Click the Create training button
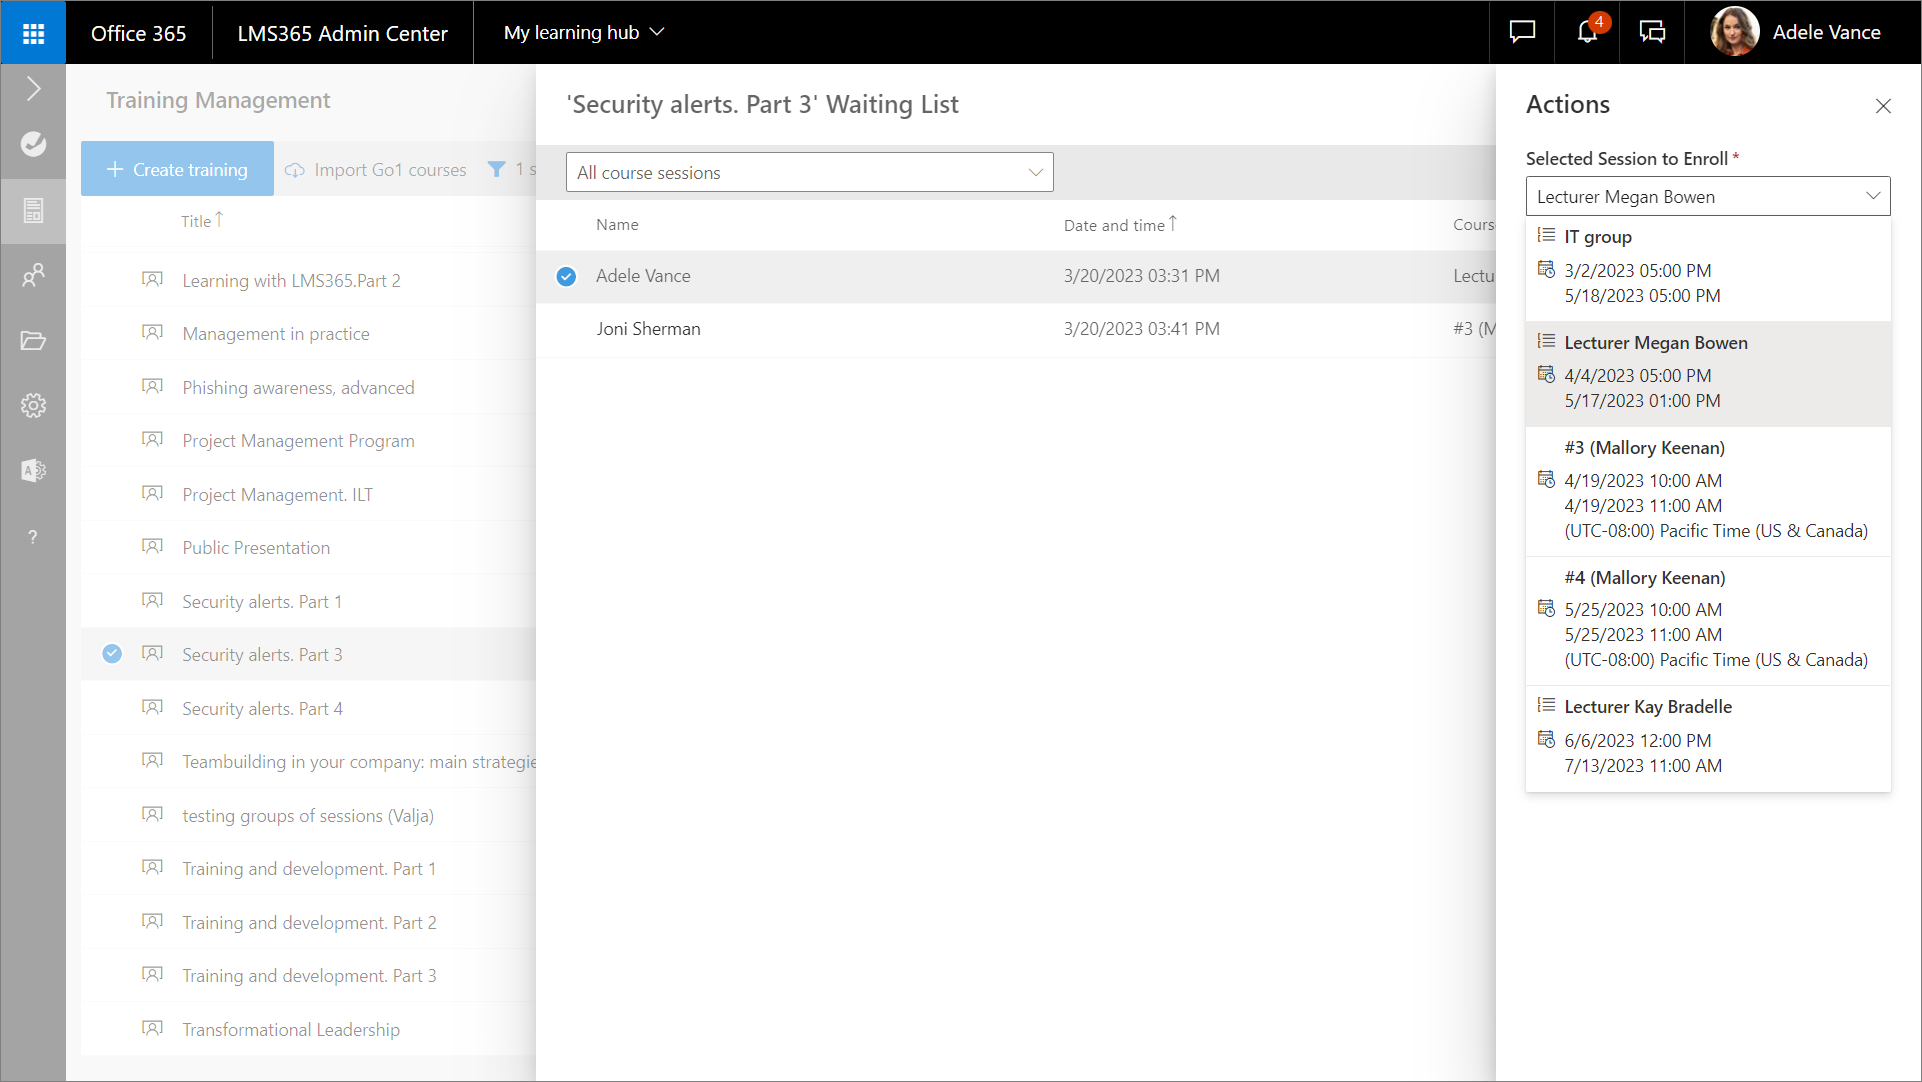 click(x=177, y=169)
